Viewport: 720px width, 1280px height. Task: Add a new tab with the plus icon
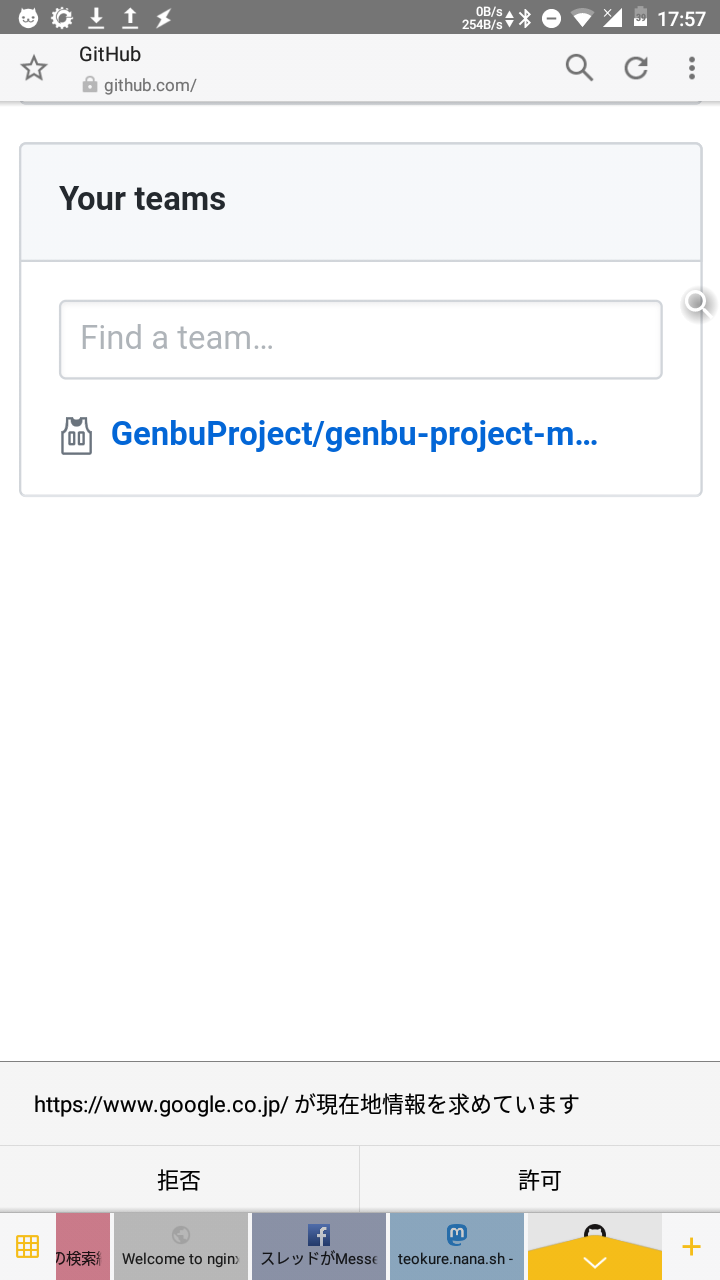point(691,1246)
